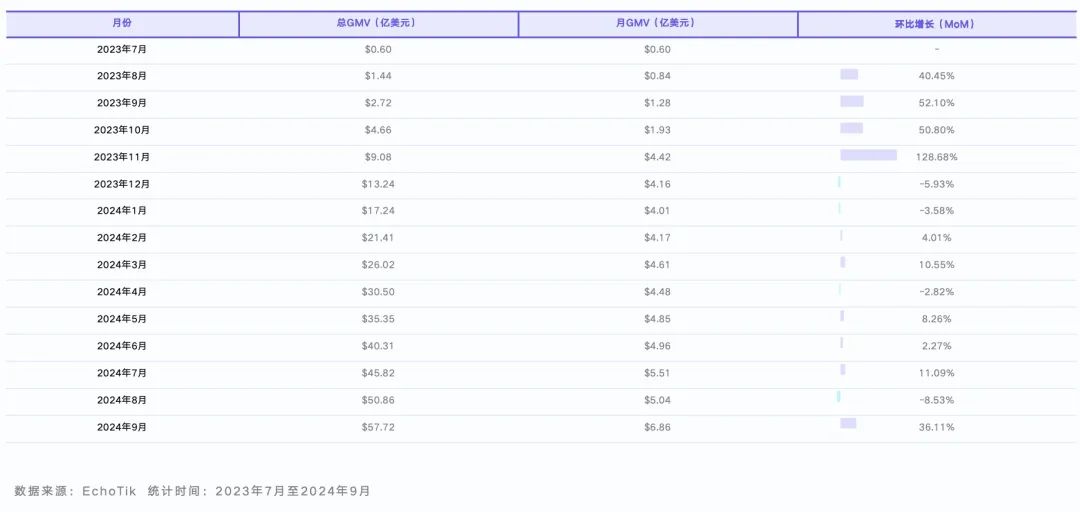The width and height of the screenshot is (1080, 512).
Task: Select the 2024年1月 row label
Action: tap(122, 211)
